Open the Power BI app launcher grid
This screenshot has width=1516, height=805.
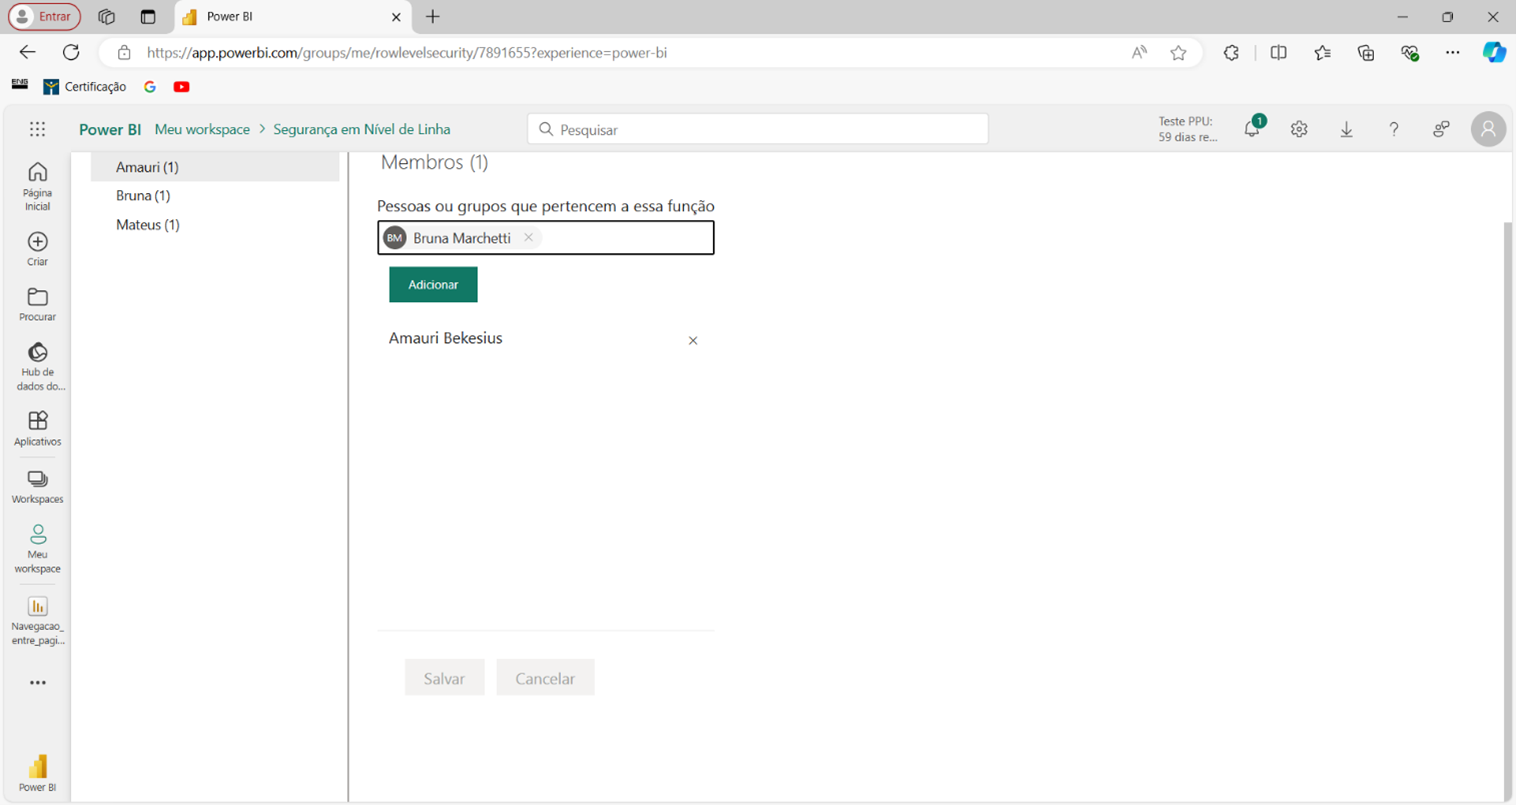37,129
